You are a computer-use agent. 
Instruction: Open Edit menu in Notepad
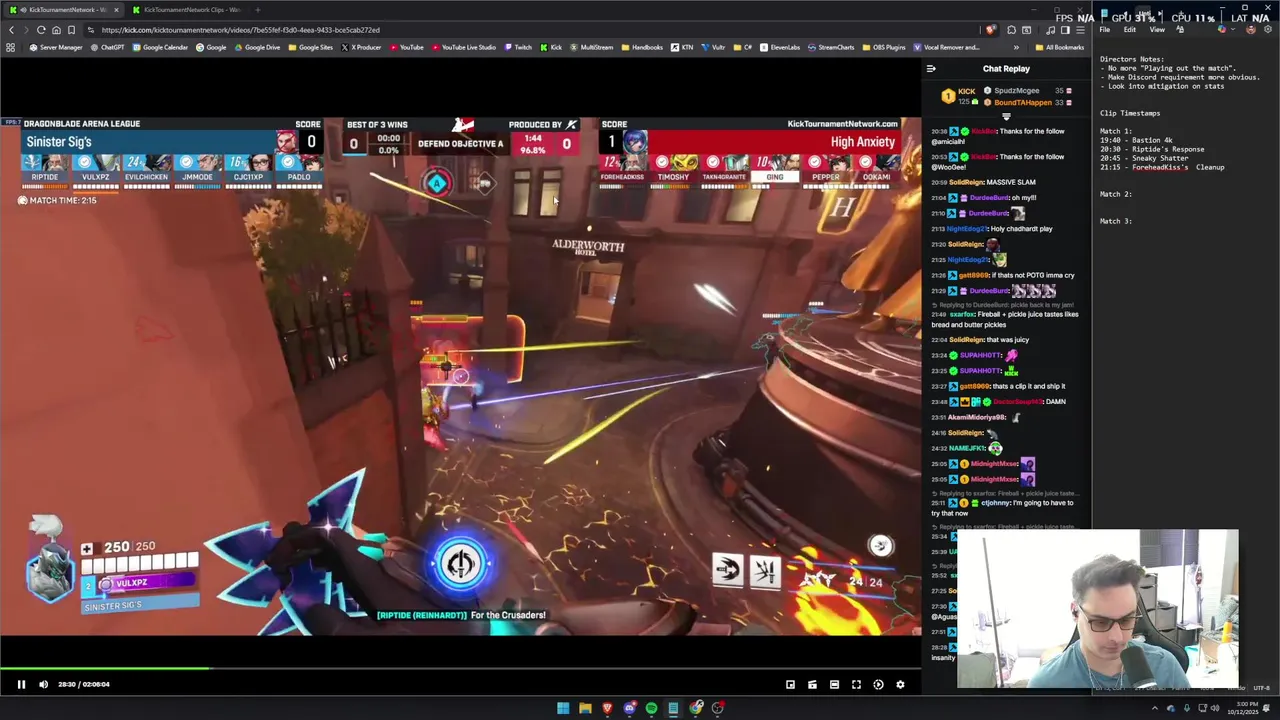(1129, 30)
